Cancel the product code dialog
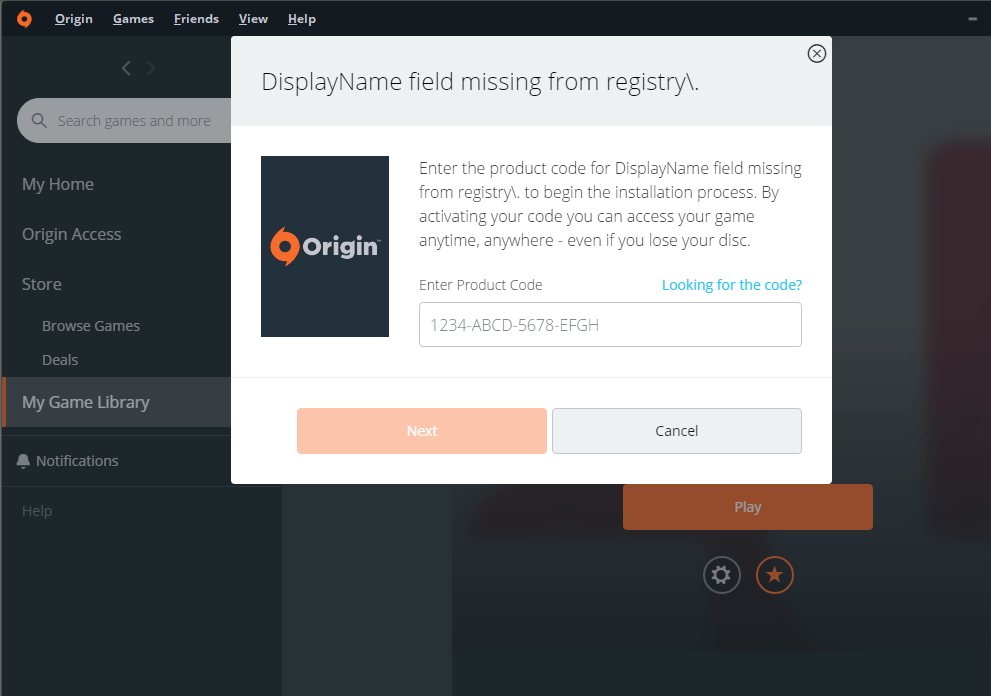This screenshot has width=991, height=696. [x=677, y=430]
